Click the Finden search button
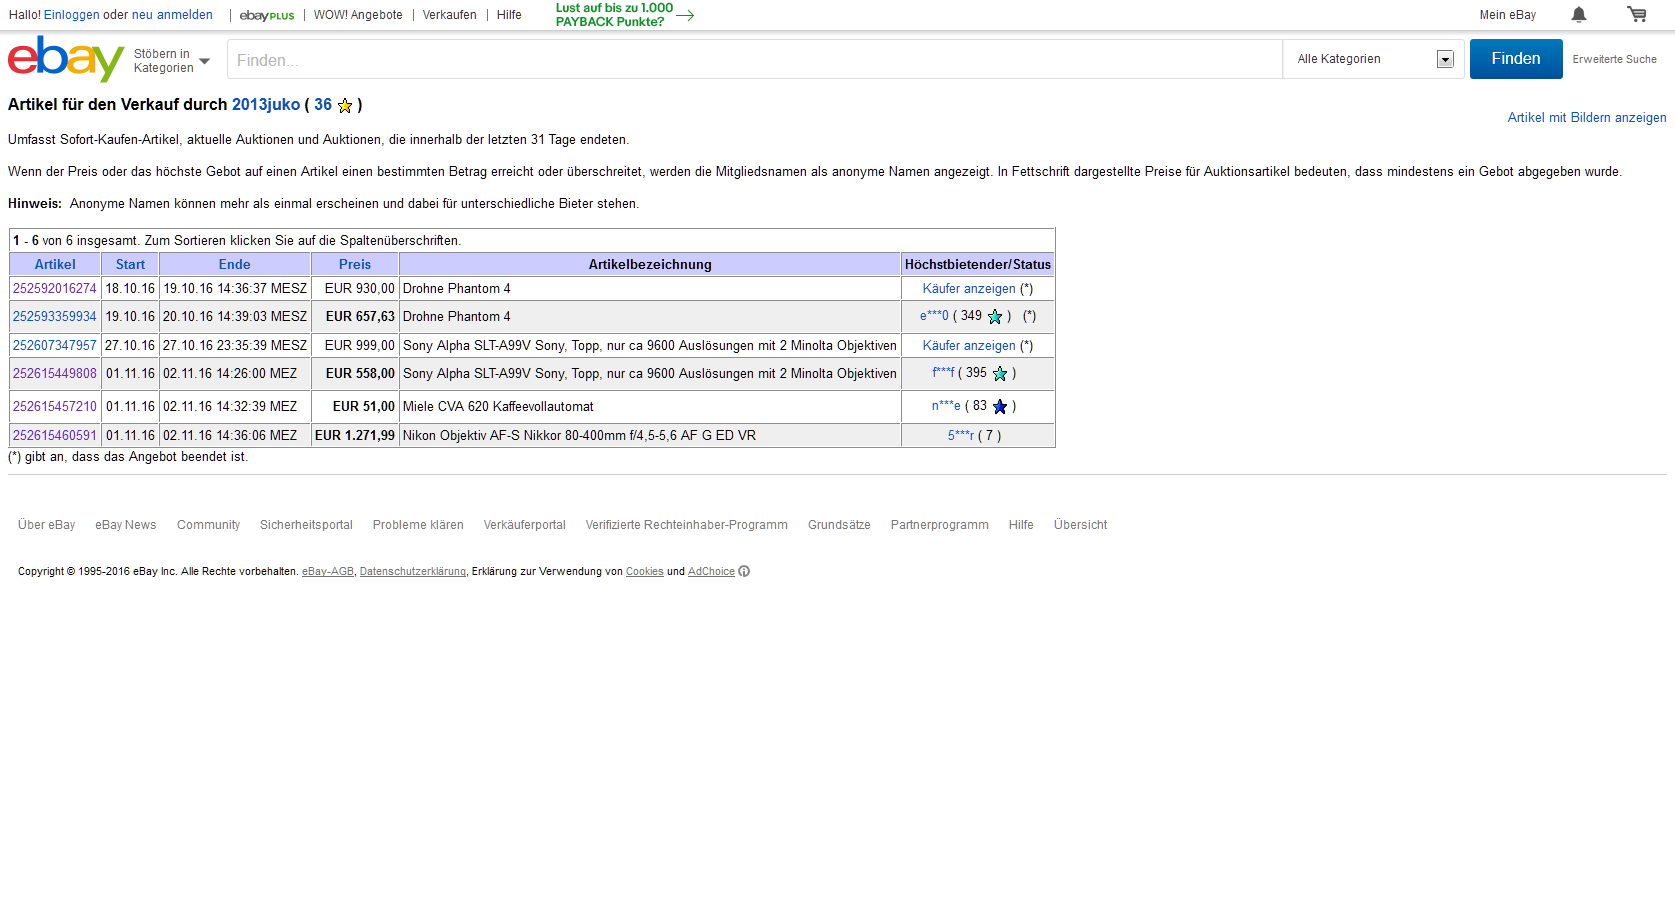This screenshot has width=1675, height=908. (1515, 59)
